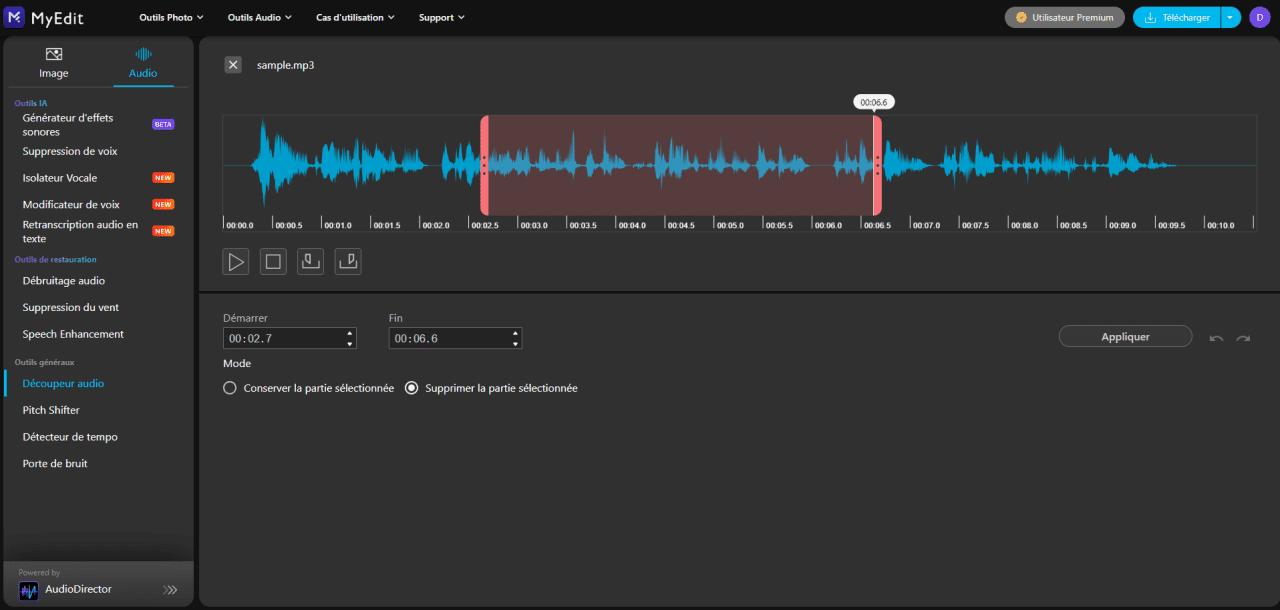Expand the AudioDirector promotion arrows
This screenshot has height=610, width=1280.
(x=171, y=590)
